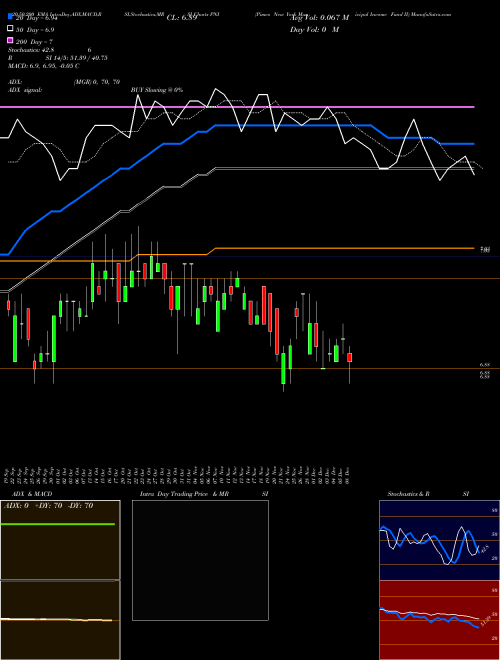
Task: Click the 'Day Vol: 0 M' text
Action: (314, 30)
